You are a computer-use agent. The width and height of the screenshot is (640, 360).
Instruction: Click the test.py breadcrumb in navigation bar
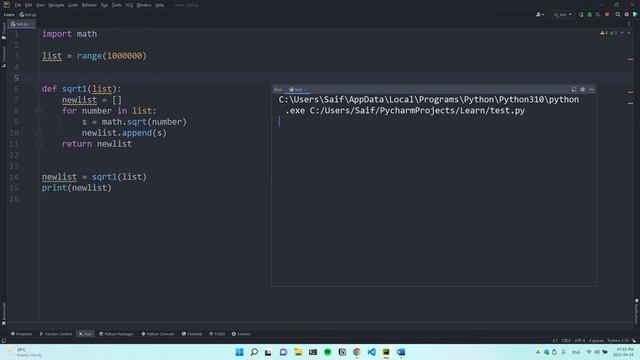(28, 15)
